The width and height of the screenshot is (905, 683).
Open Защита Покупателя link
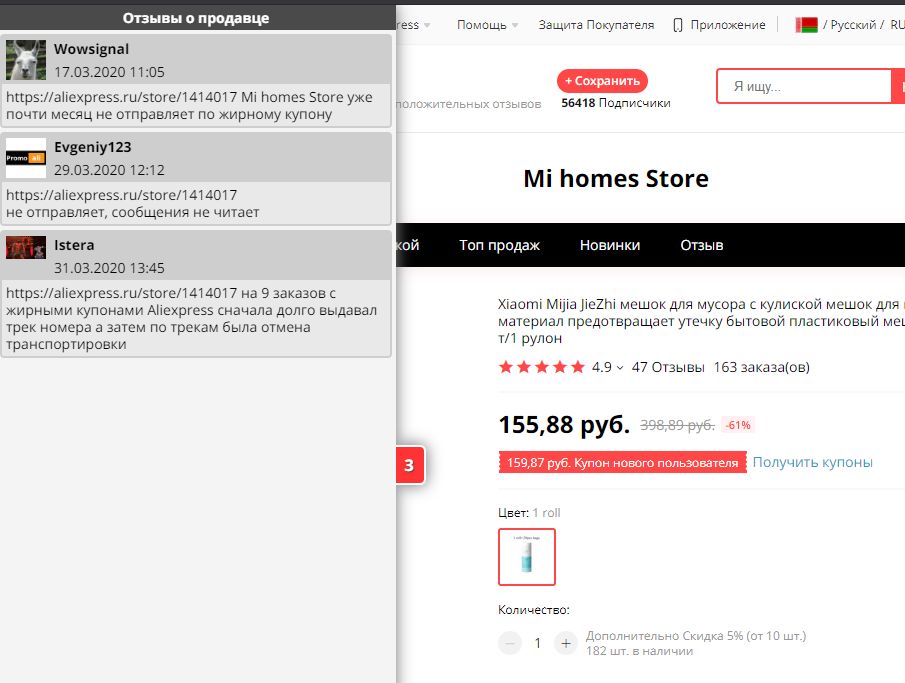click(x=596, y=25)
